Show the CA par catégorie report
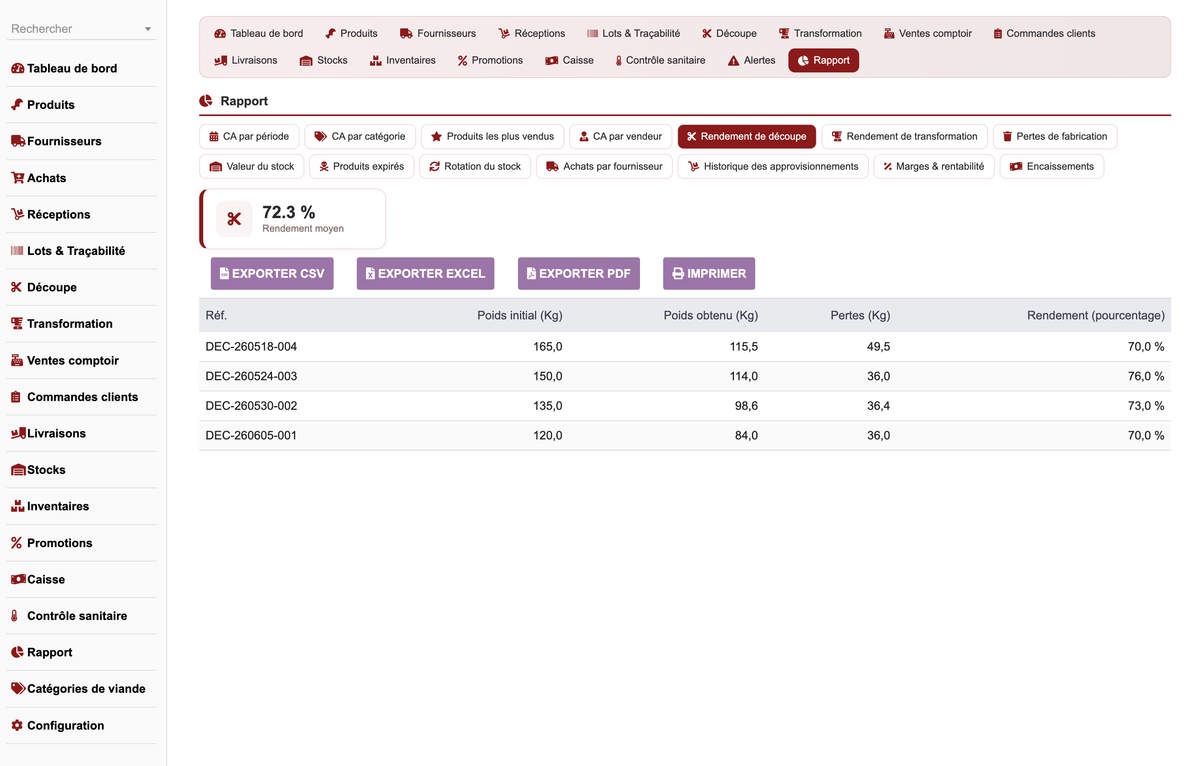 (360, 136)
